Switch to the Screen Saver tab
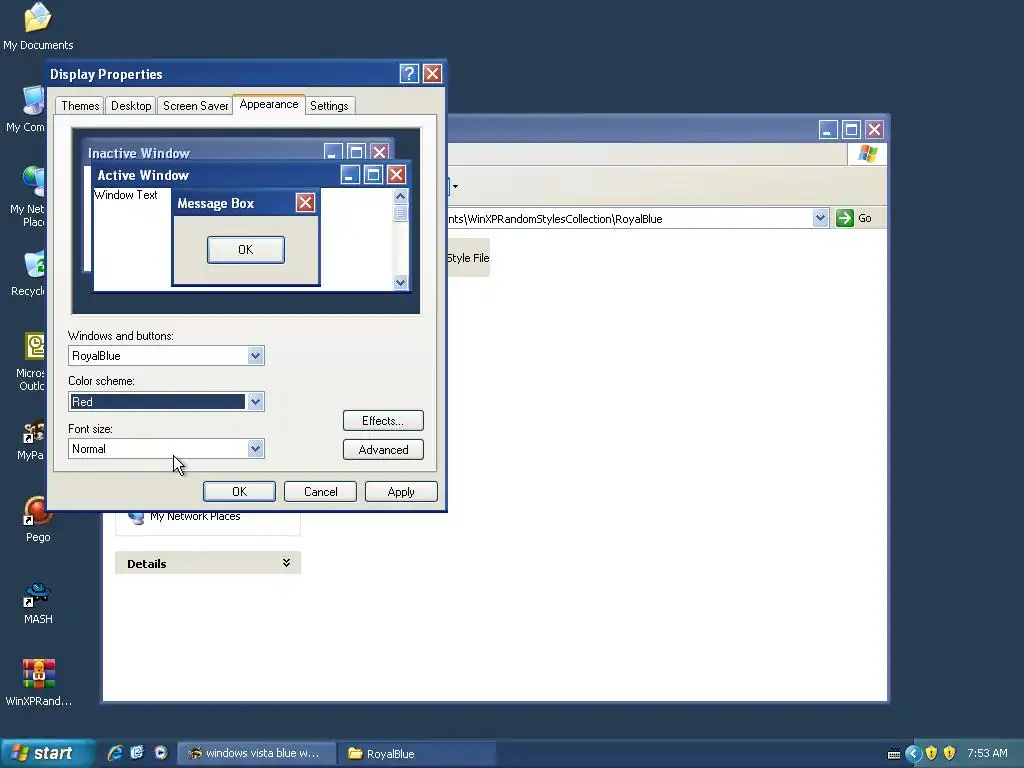 tap(195, 106)
